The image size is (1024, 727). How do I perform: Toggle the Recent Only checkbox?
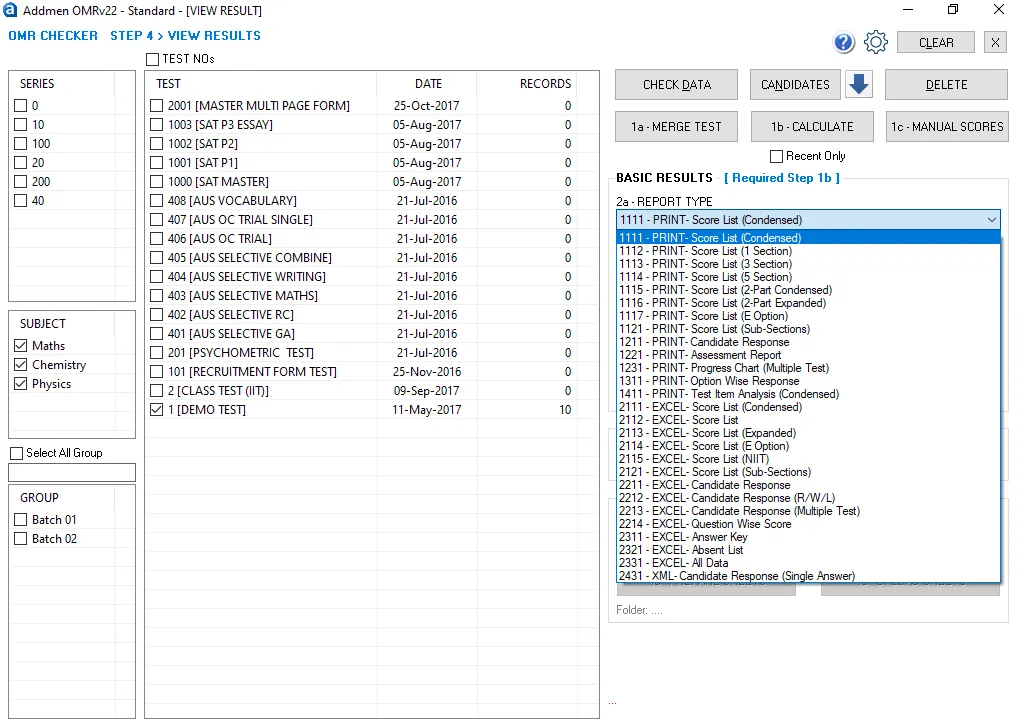776,156
